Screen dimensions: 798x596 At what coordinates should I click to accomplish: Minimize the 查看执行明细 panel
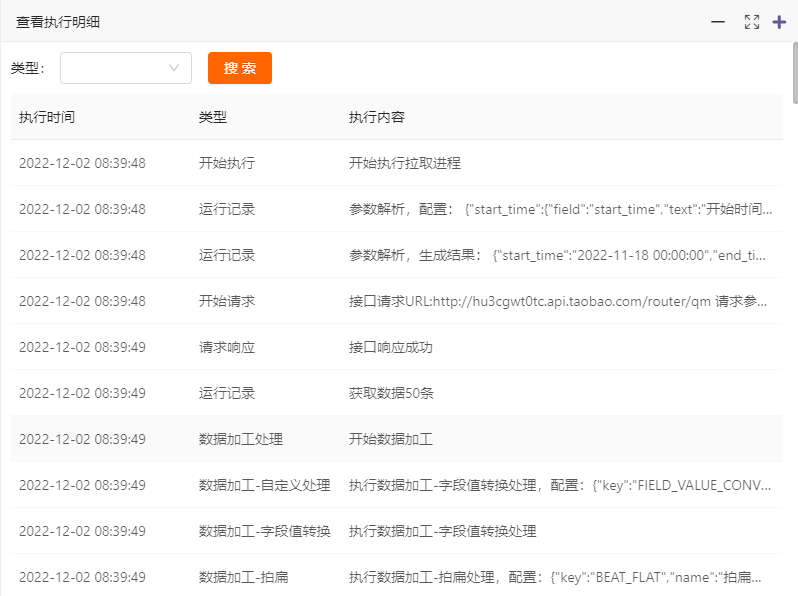(x=718, y=22)
